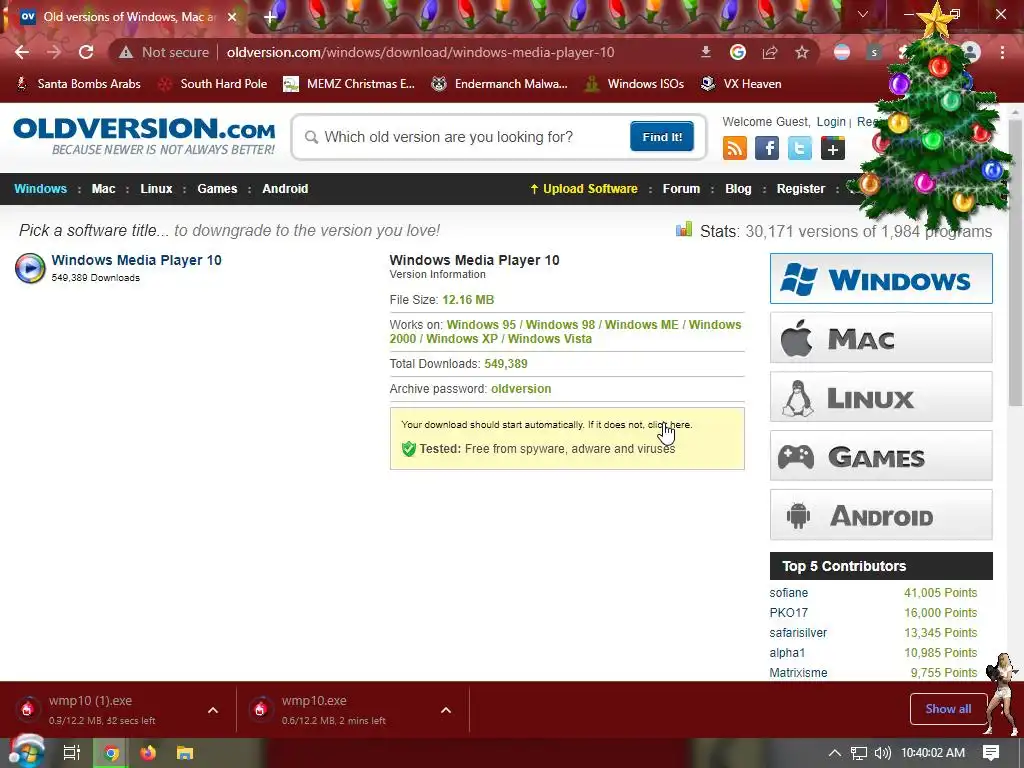1024x768 pixels.
Task: Open the Chrome downloads icon in address bar
Action: click(705, 52)
